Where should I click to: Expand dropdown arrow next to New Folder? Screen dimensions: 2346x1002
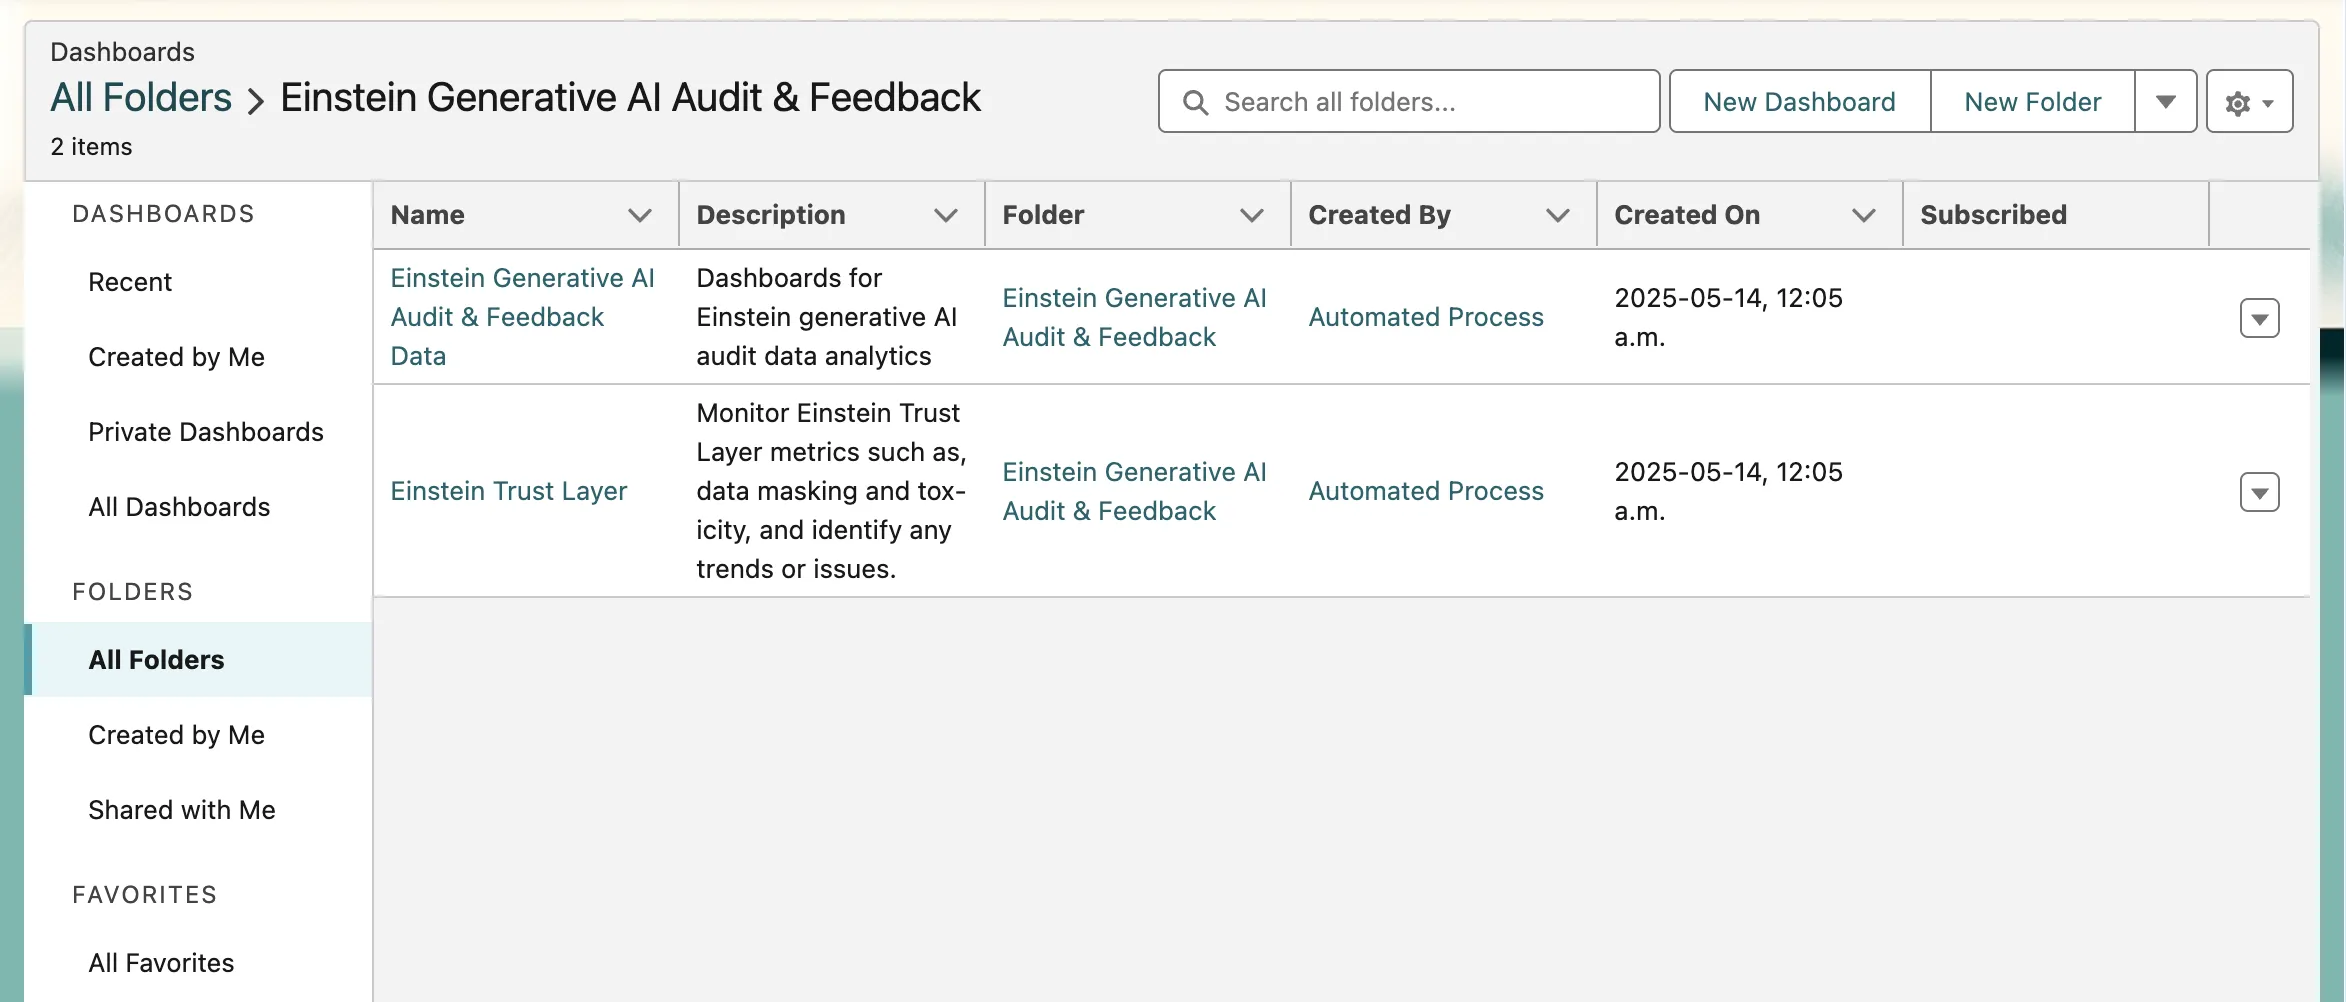[2165, 102]
